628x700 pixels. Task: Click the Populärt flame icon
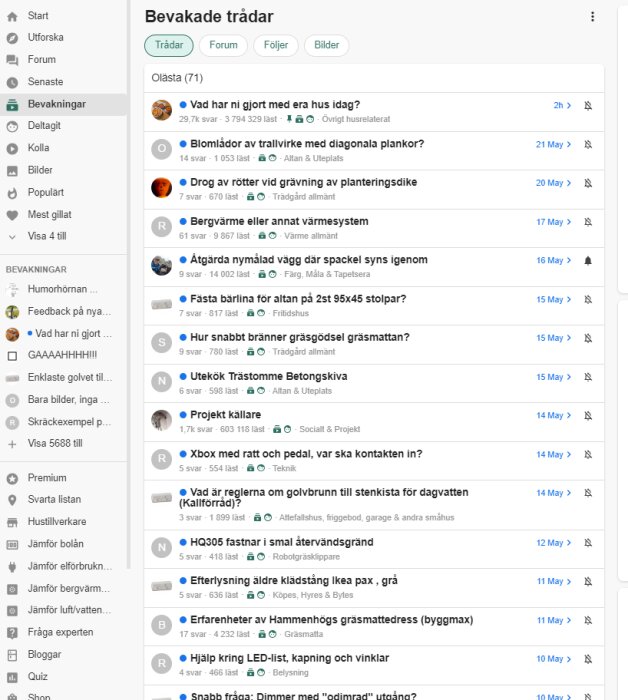coord(12,193)
